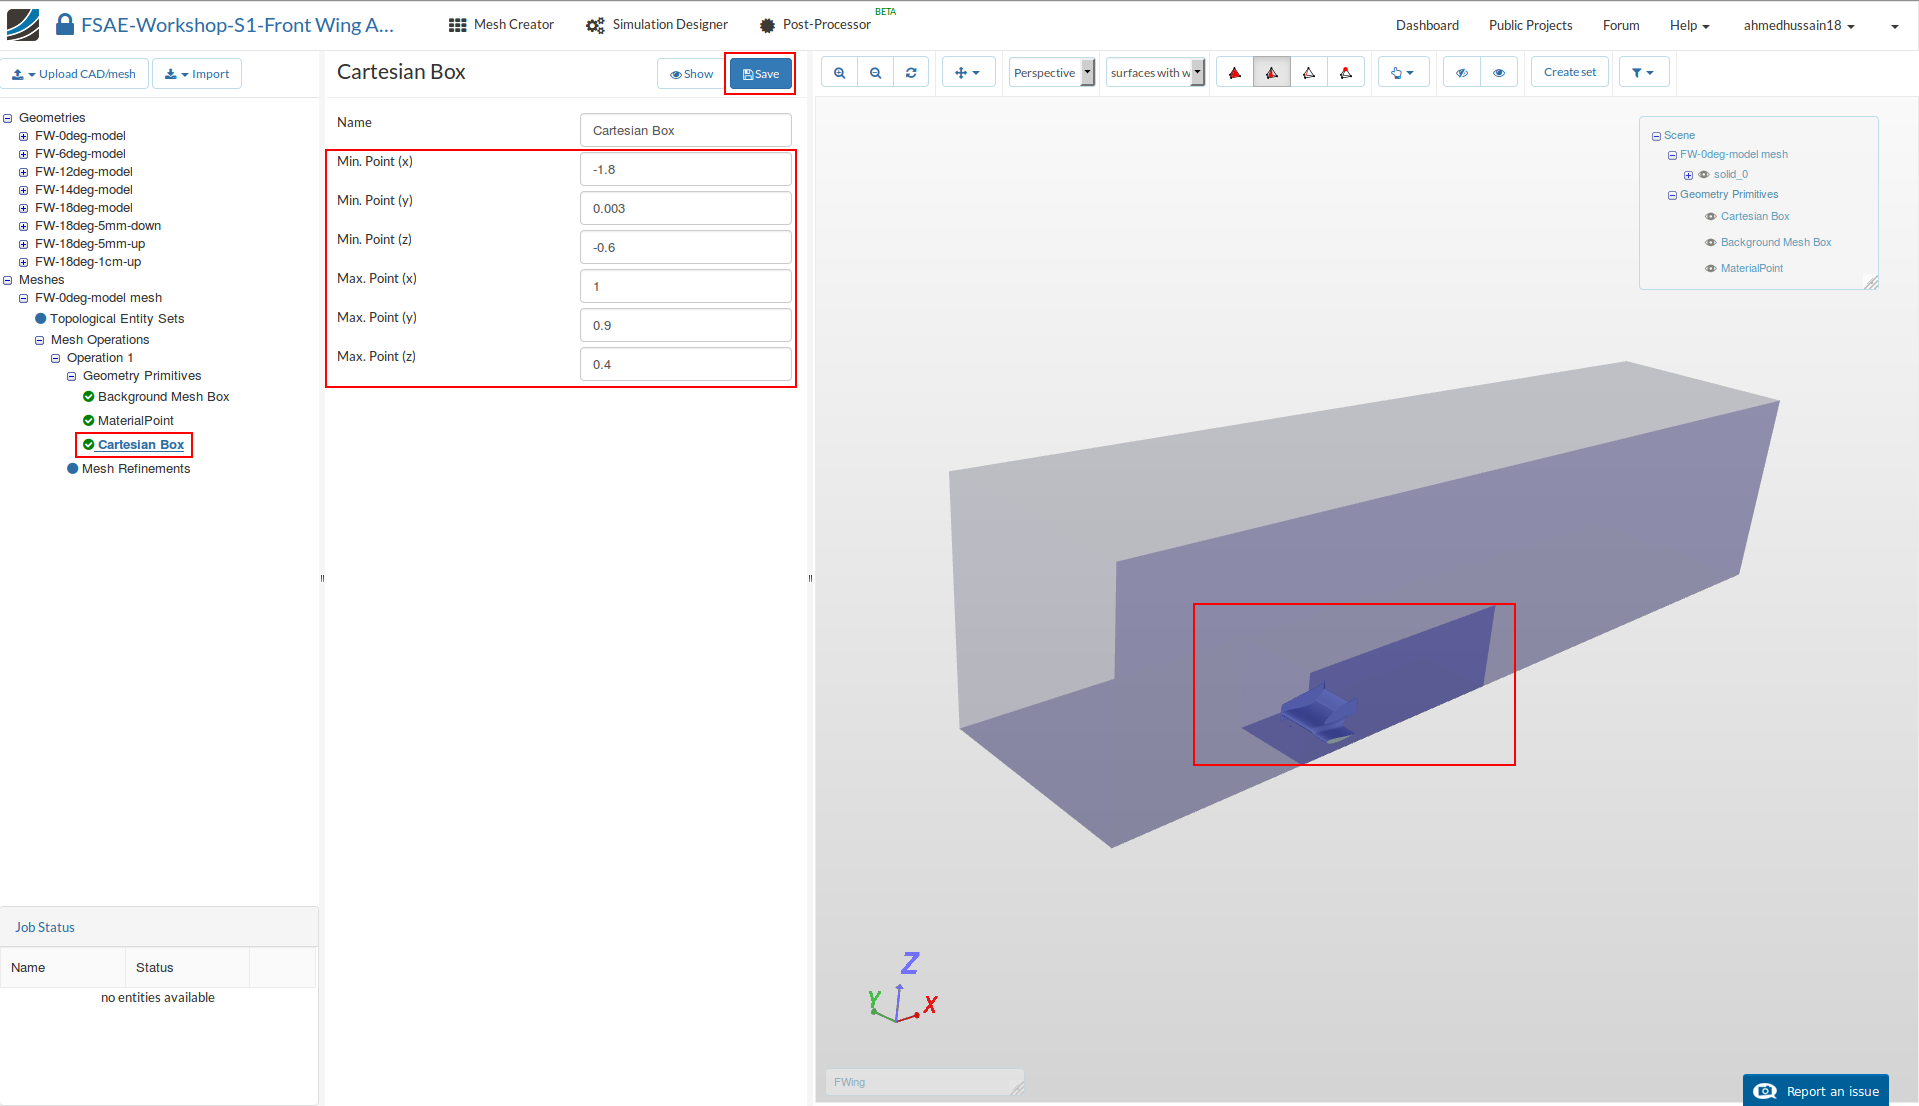Image resolution: width=1919 pixels, height=1106 pixels.
Task: Click the hide selection crossed-eye icon
Action: click(x=1462, y=73)
